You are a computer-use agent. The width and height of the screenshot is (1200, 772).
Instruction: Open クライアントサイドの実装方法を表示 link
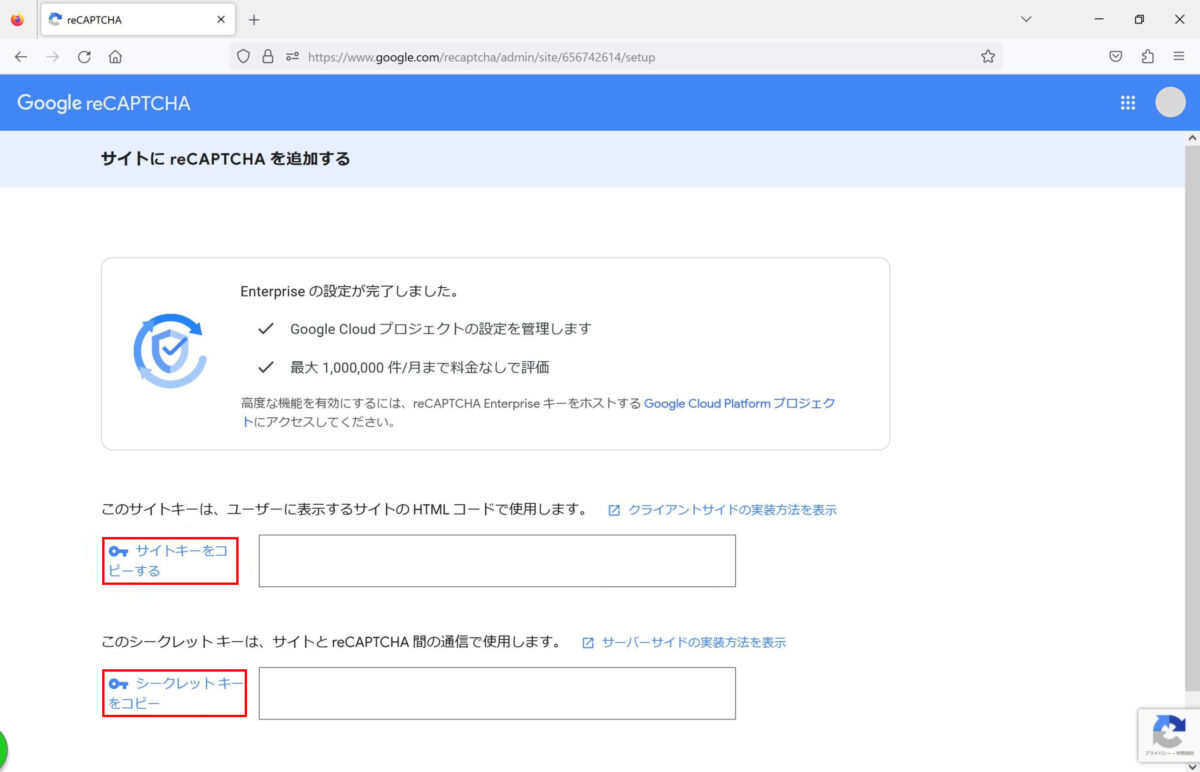coord(732,509)
